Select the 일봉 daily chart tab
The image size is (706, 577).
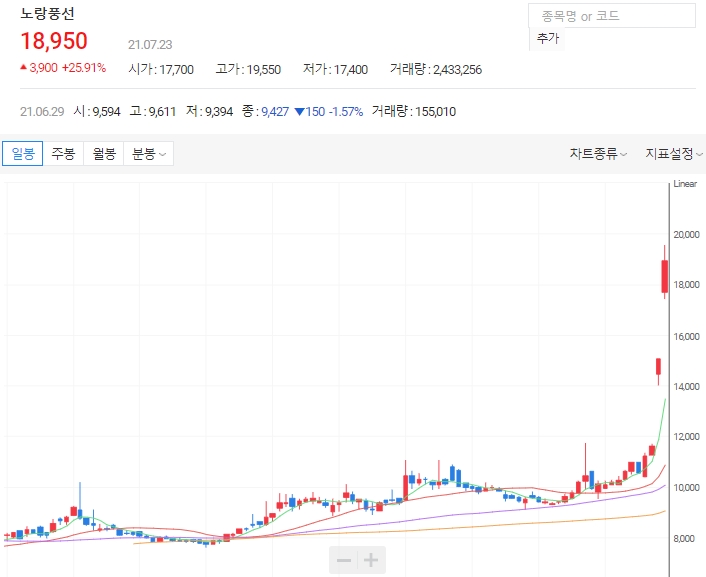pyautogui.click(x=23, y=154)
